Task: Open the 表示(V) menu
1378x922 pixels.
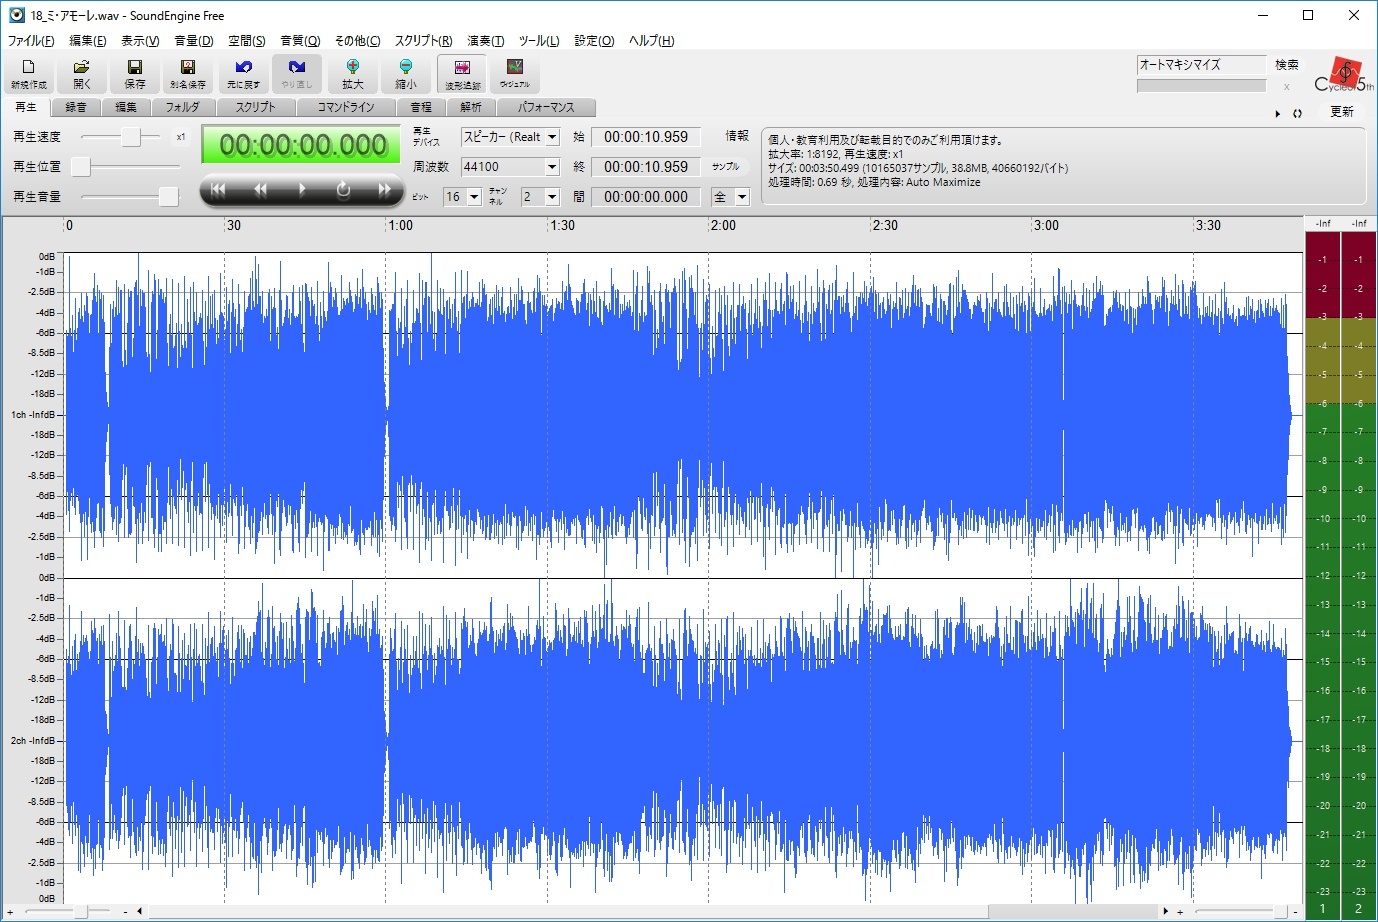Action: pyautogui.click(x=140, y=41)
